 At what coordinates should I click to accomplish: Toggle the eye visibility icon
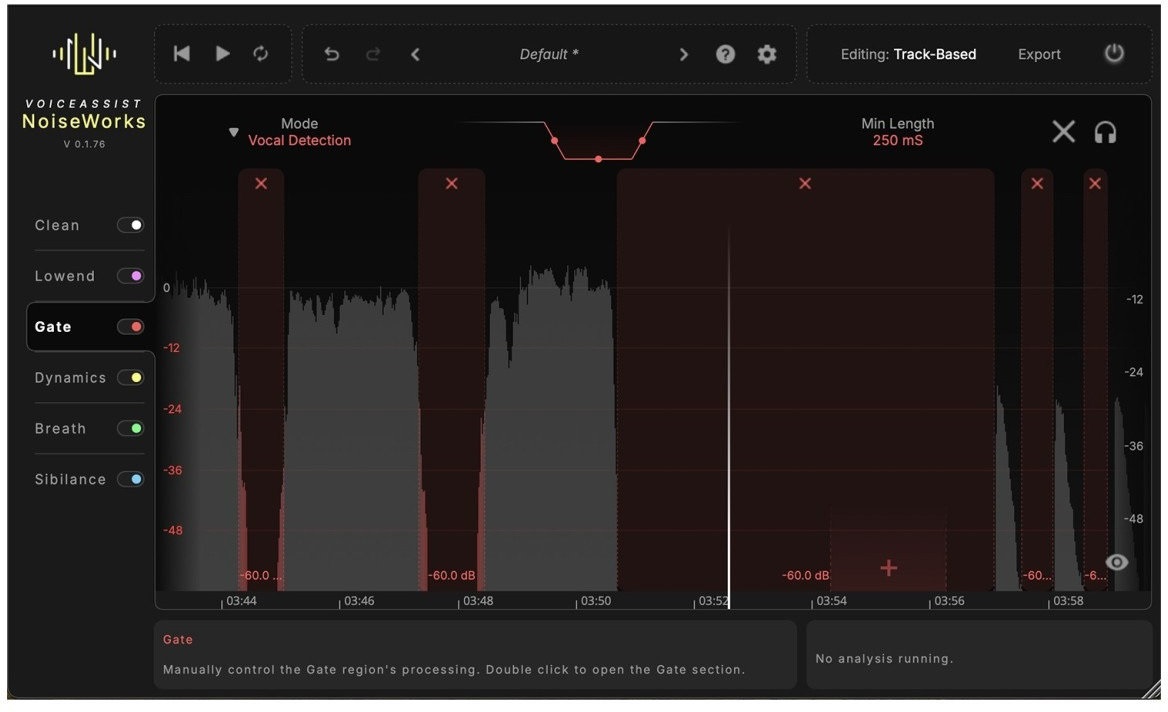tap(1116, 562)
